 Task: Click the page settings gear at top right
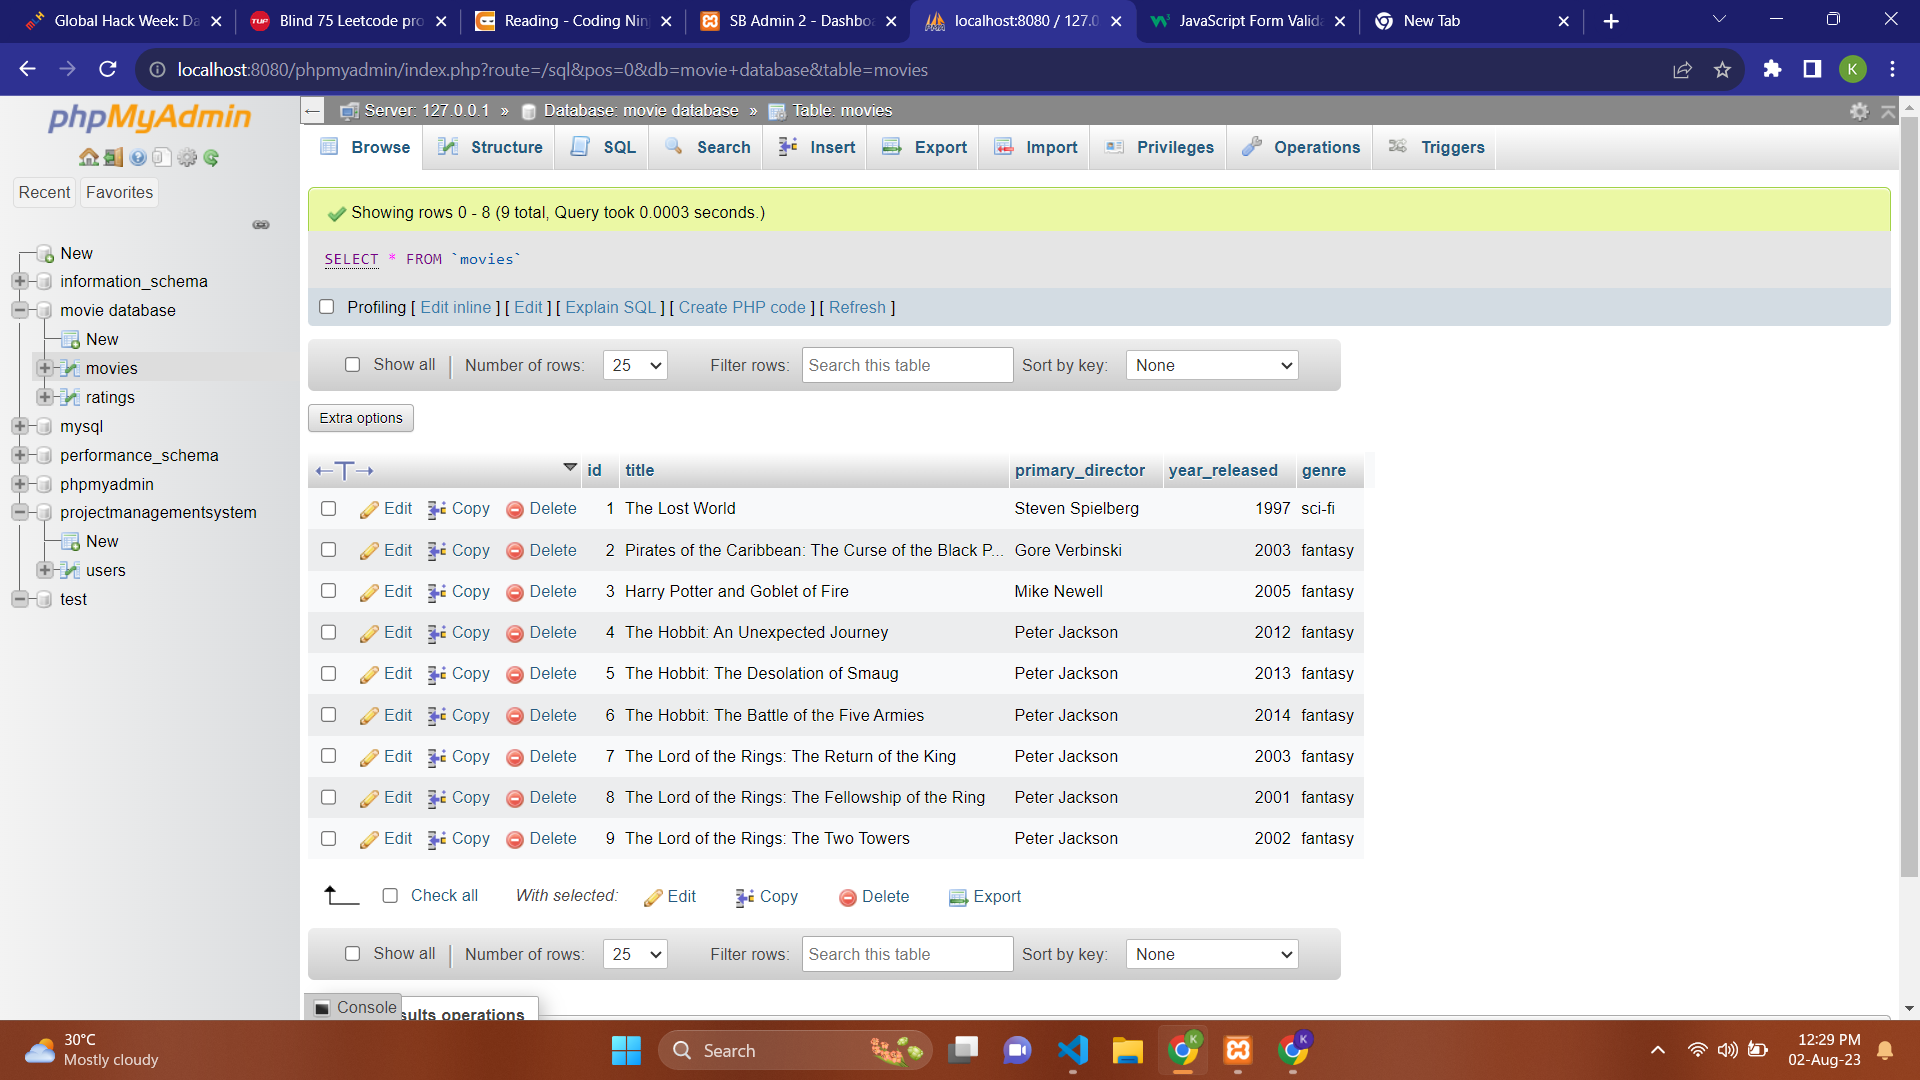[1859, 111]
